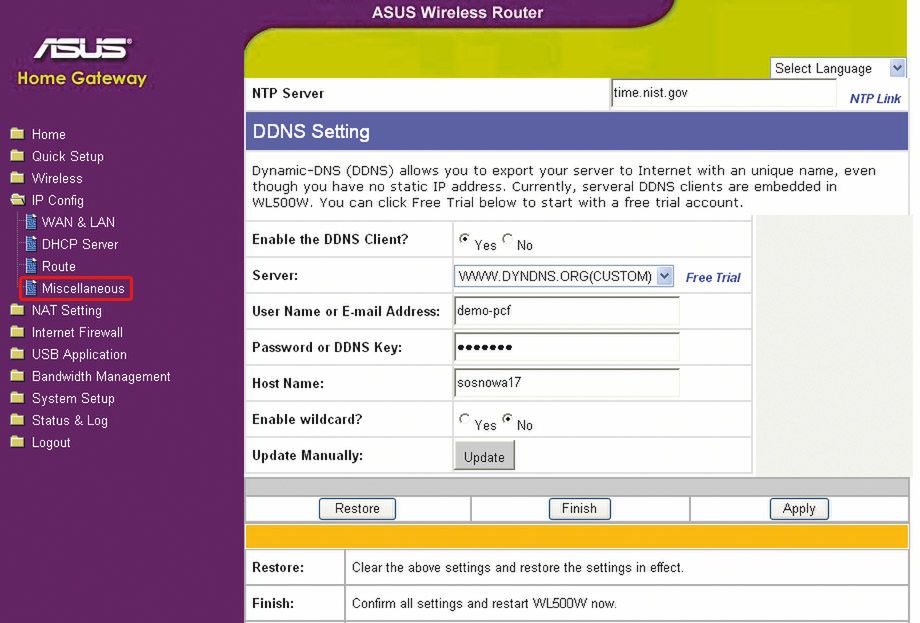
Task: Open Bandwidth Management section
Action: pyautogui.click(x=101, y=377)
